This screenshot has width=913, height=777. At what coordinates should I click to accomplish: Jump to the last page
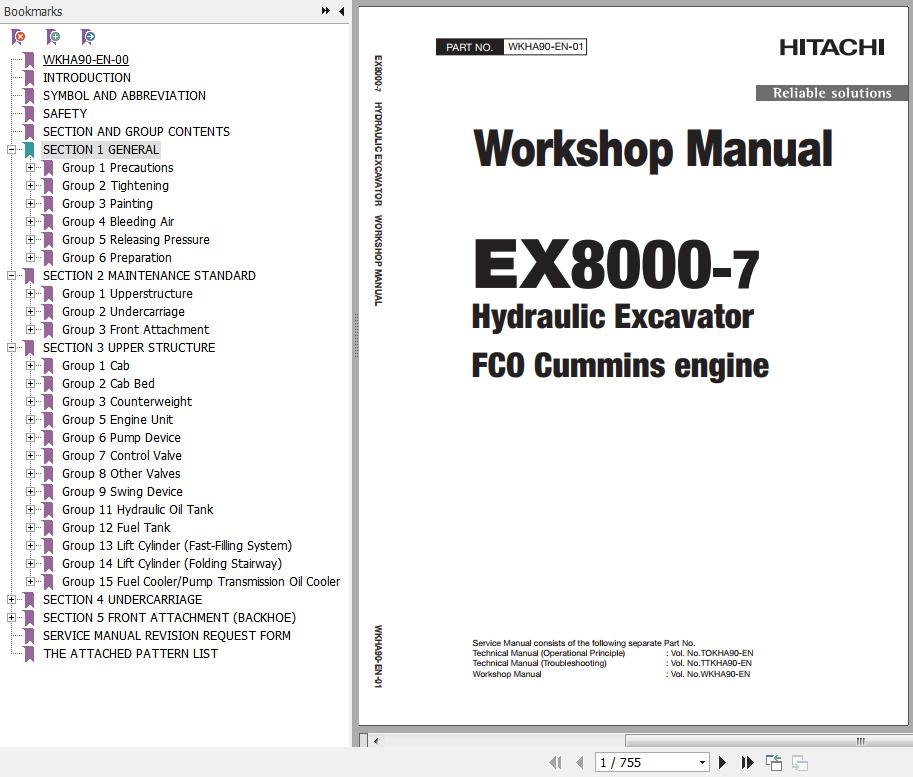(747, 762)
